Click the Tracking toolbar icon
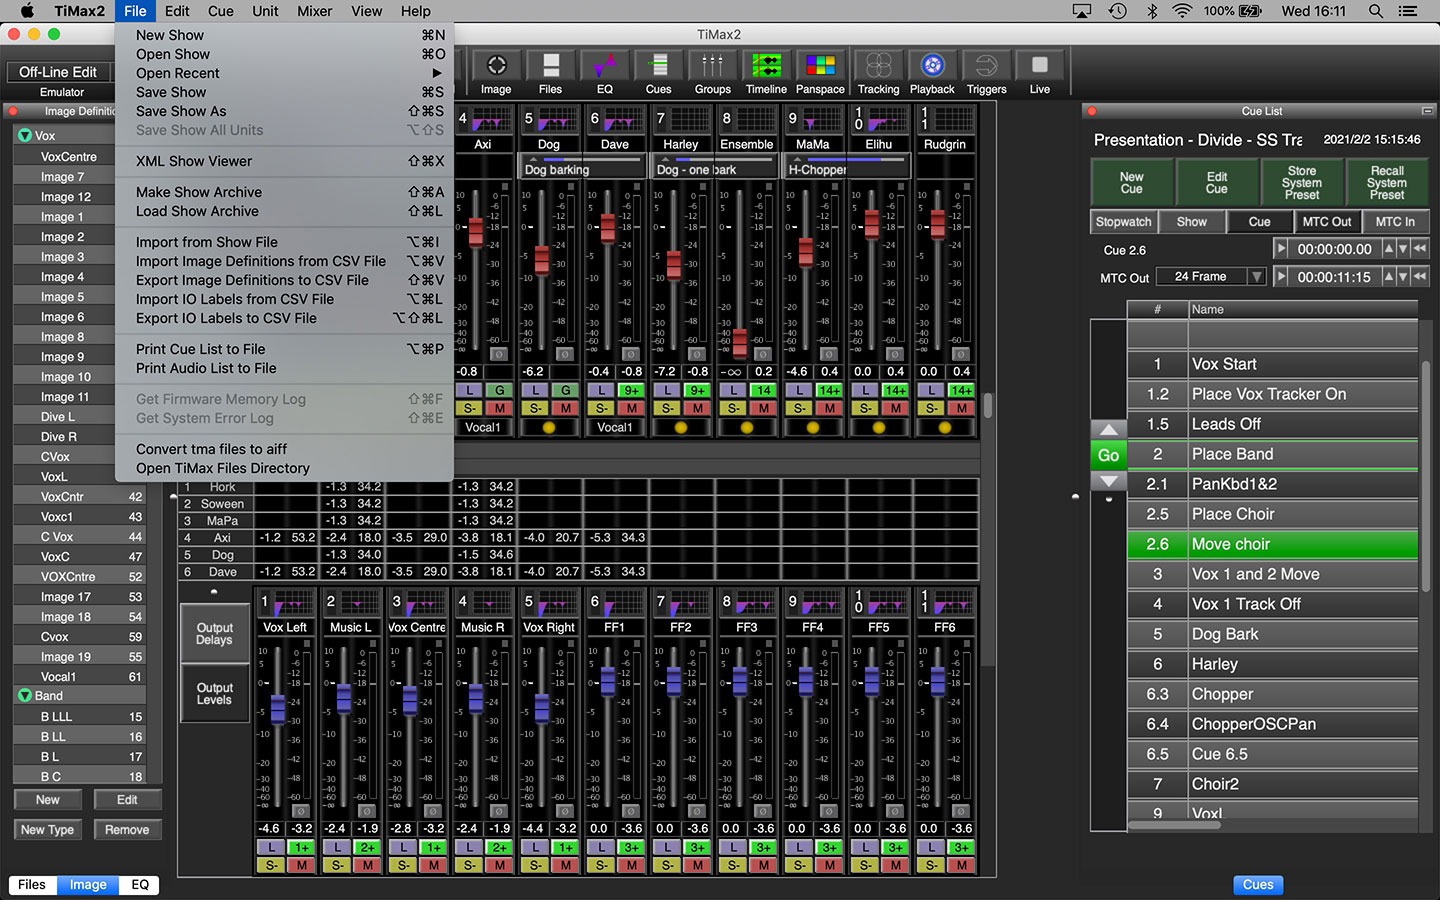 [x=878, y=66]
